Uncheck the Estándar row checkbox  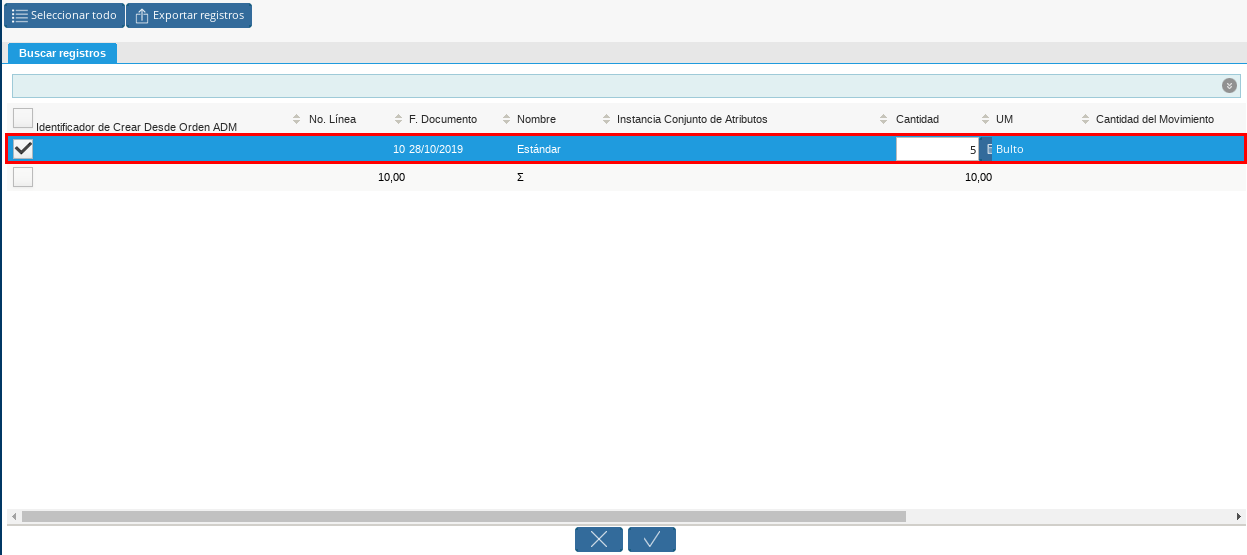tap(23, 149)
